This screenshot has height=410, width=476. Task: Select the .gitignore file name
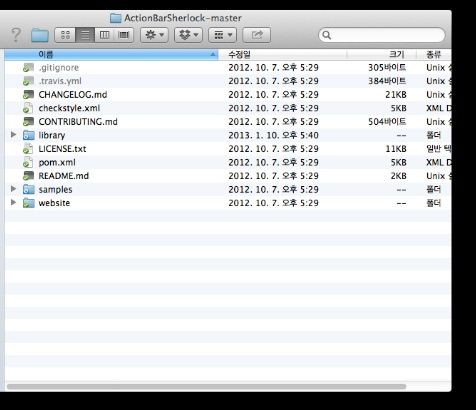tap(59, 68)
